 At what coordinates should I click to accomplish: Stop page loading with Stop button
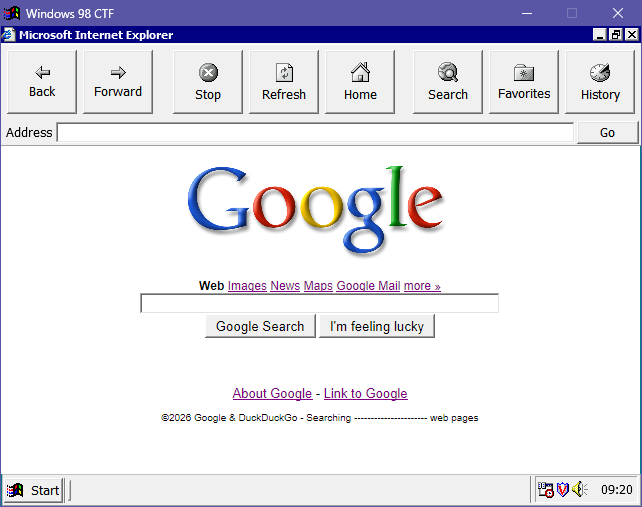click(208, 82)
